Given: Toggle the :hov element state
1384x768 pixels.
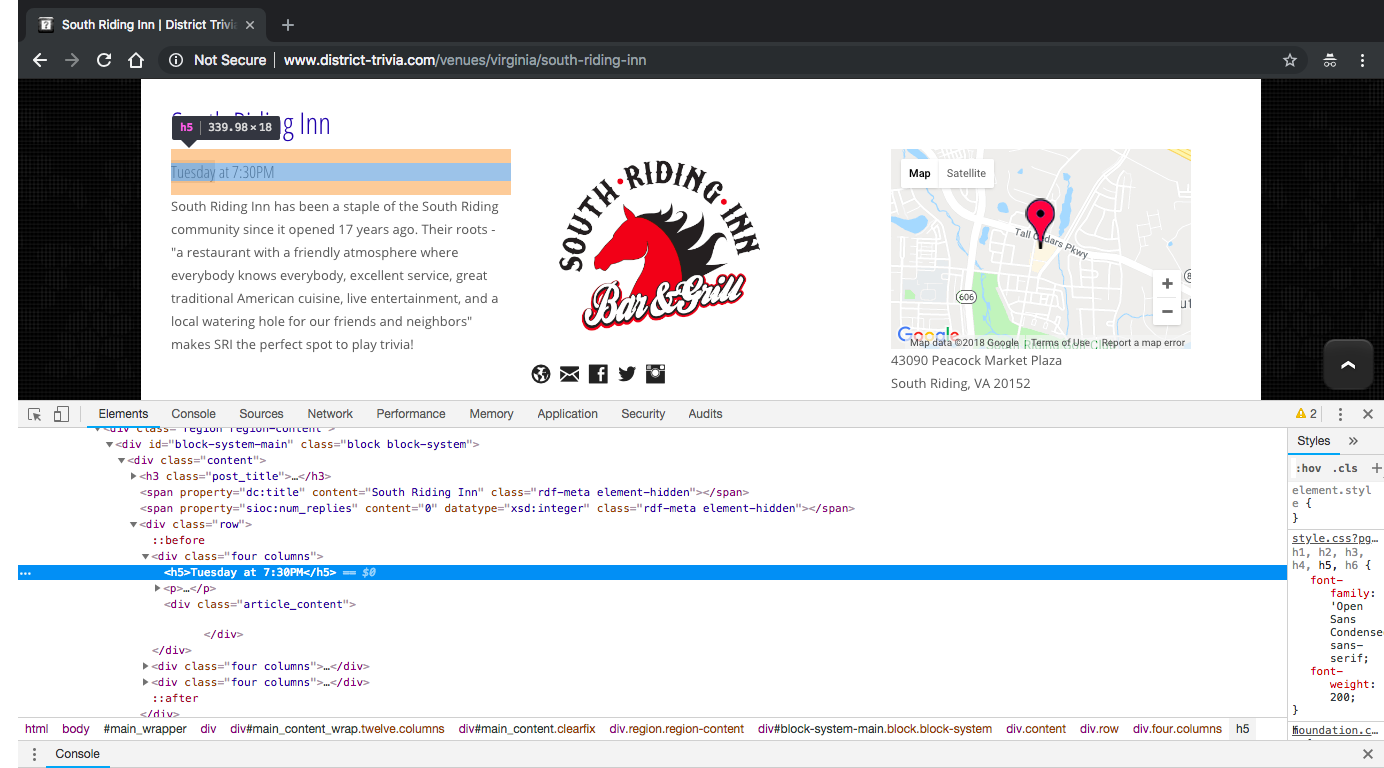Looking at the screenshot, I should [x=1308, y=468].
